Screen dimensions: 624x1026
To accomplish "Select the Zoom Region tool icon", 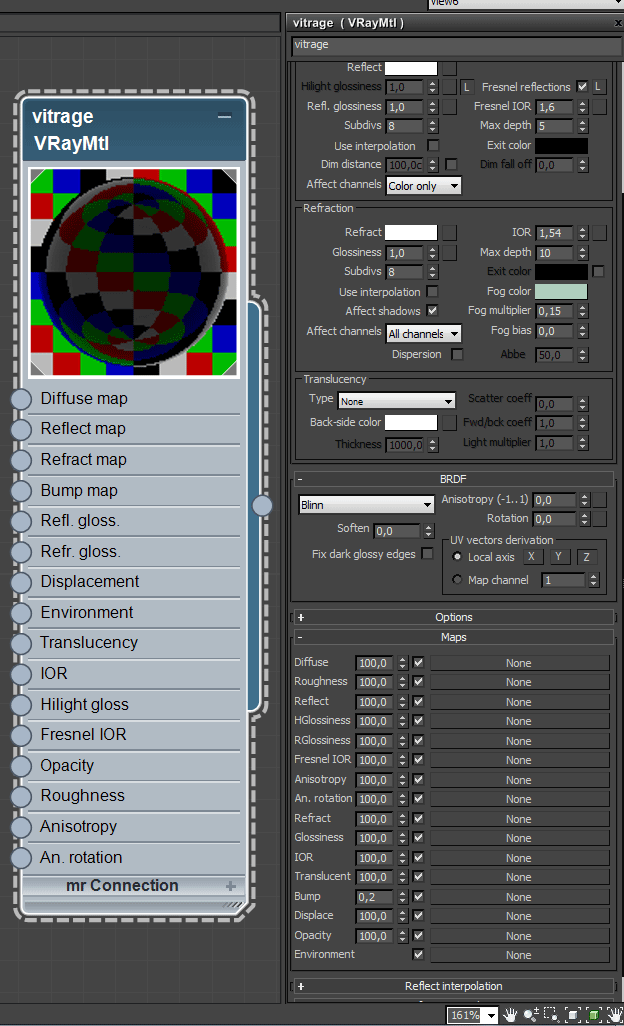I will point(551,1014).
